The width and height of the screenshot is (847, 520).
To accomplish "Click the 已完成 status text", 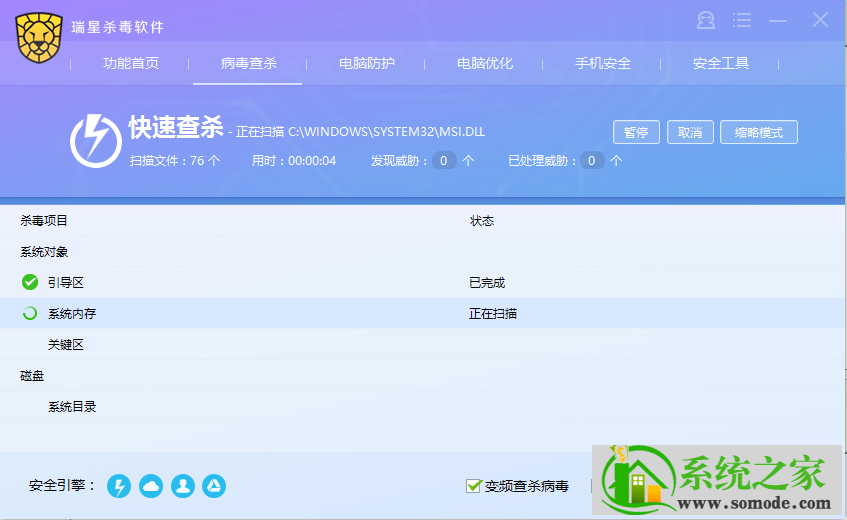I will coord(487,282).
